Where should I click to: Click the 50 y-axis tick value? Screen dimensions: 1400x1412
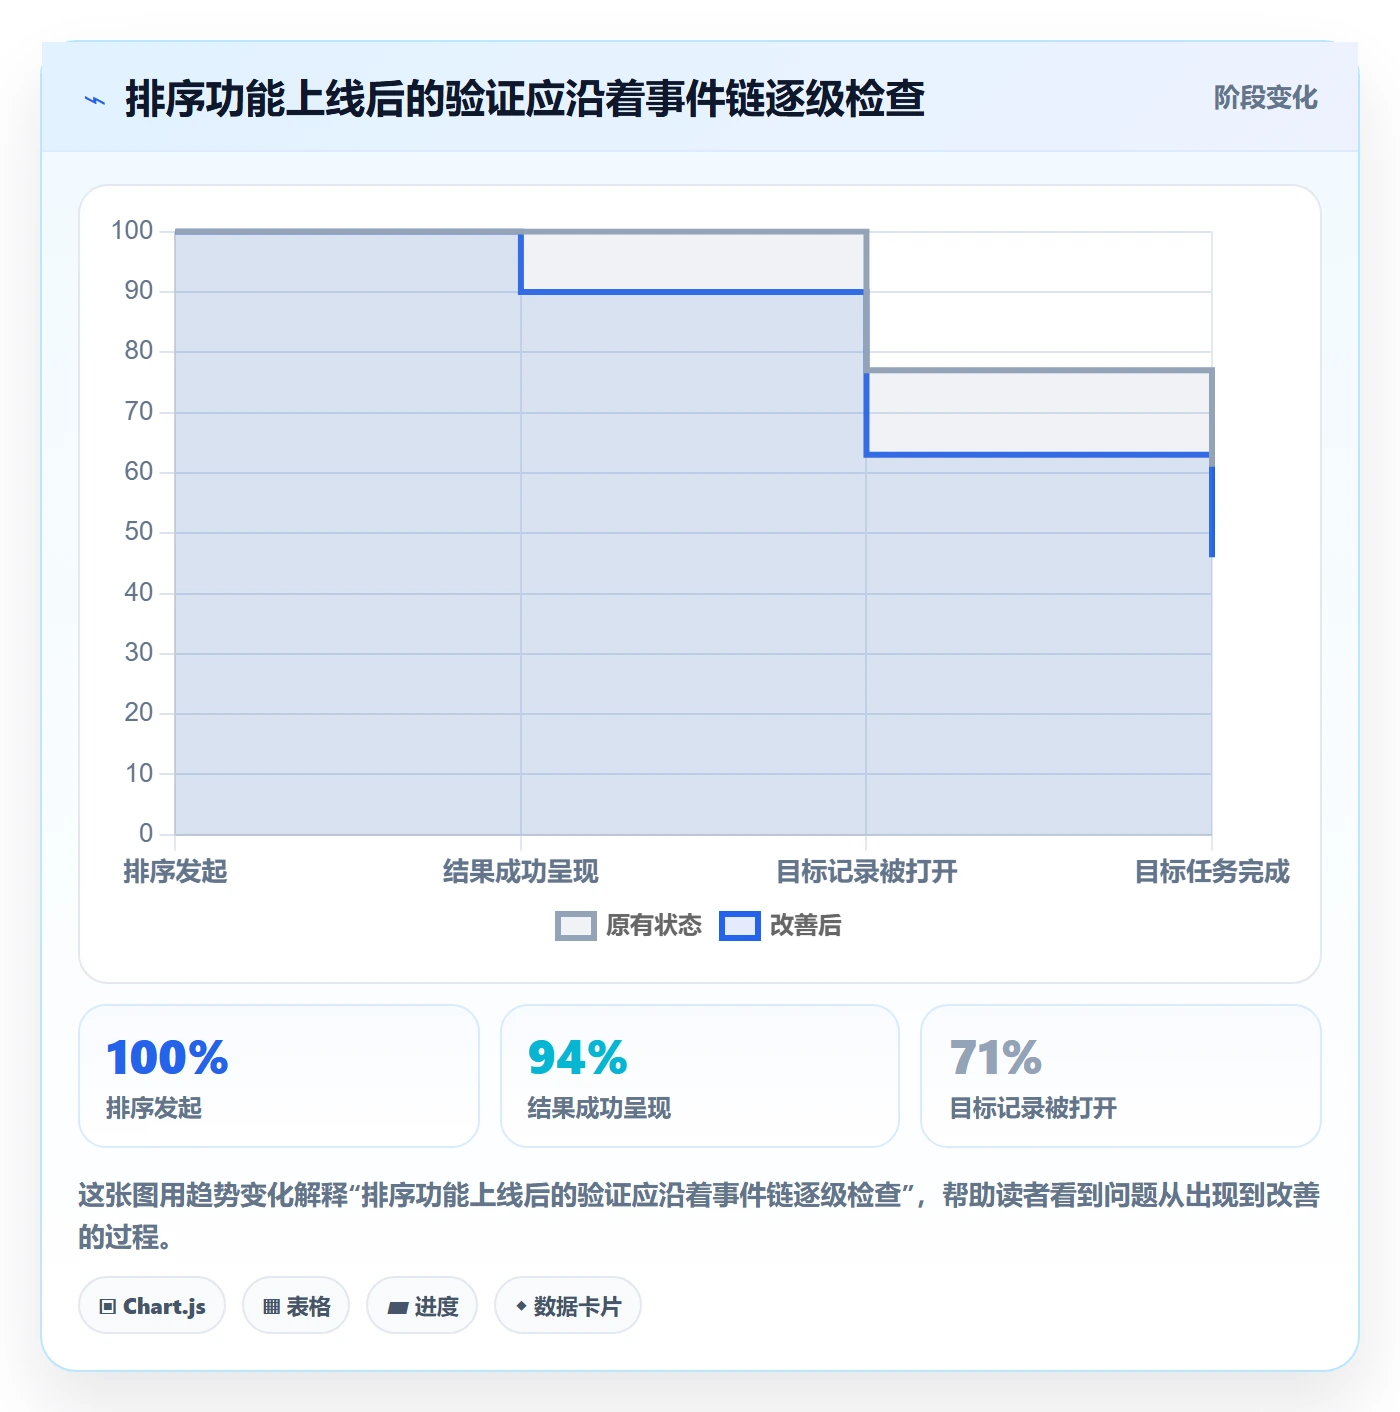139,532
